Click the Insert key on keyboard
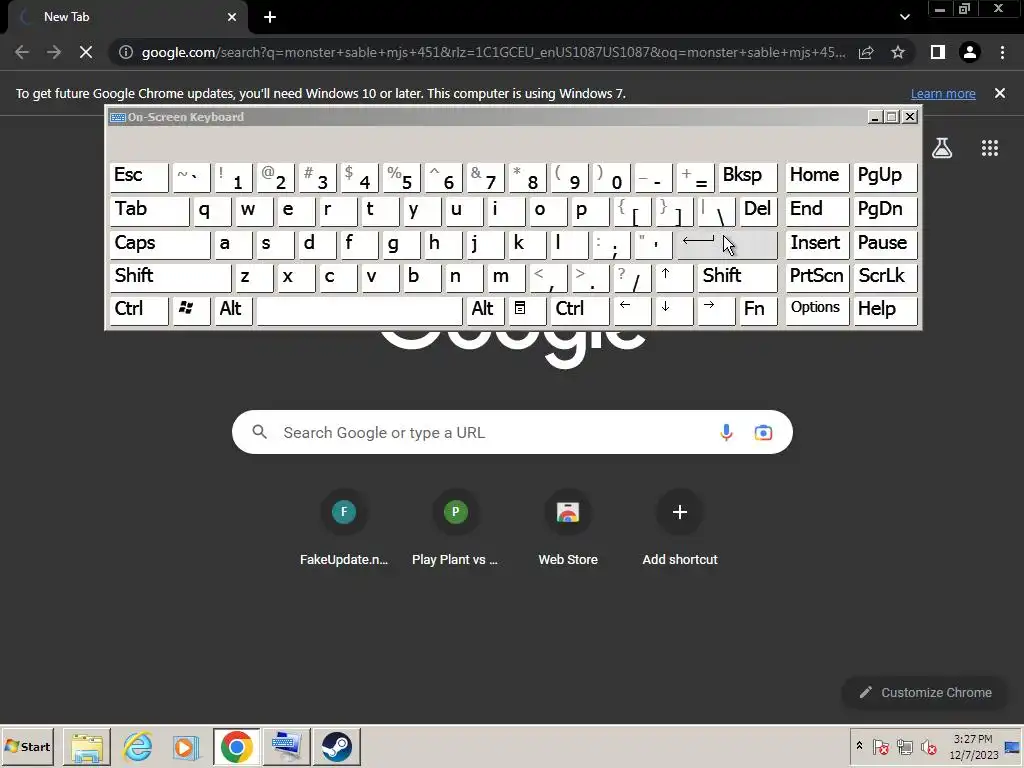Image resolution: width=1024 pixels, height=768 pixels. click(817, 244)
